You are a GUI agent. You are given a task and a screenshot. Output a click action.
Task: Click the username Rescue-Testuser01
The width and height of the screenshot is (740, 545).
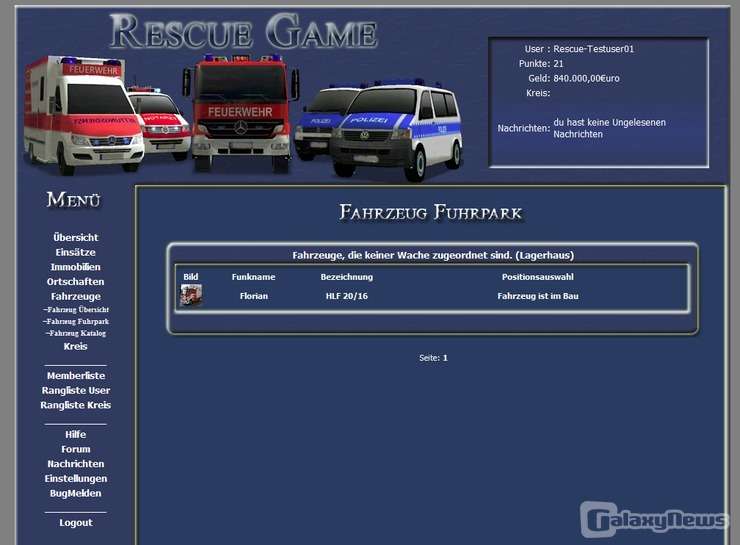pyautogui.click(x=593, y=49)
